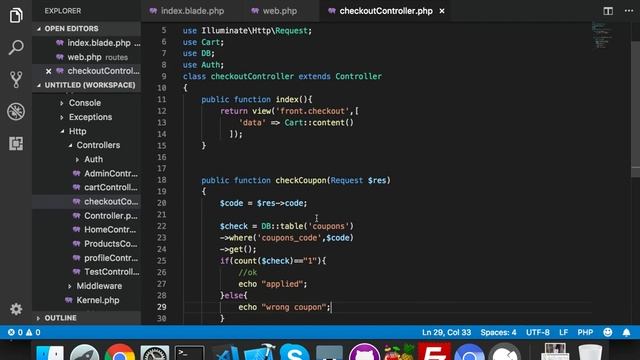Image resolution: width=640 pixels, height=360 pixels.
Task: Open the Search view icon
Action: (x=16, y=47)
